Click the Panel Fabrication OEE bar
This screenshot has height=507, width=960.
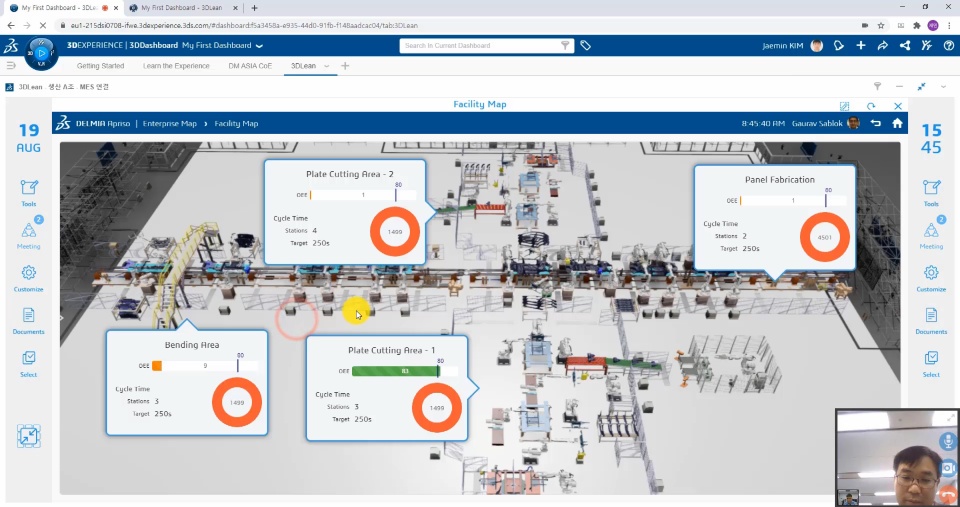[793, 200]
